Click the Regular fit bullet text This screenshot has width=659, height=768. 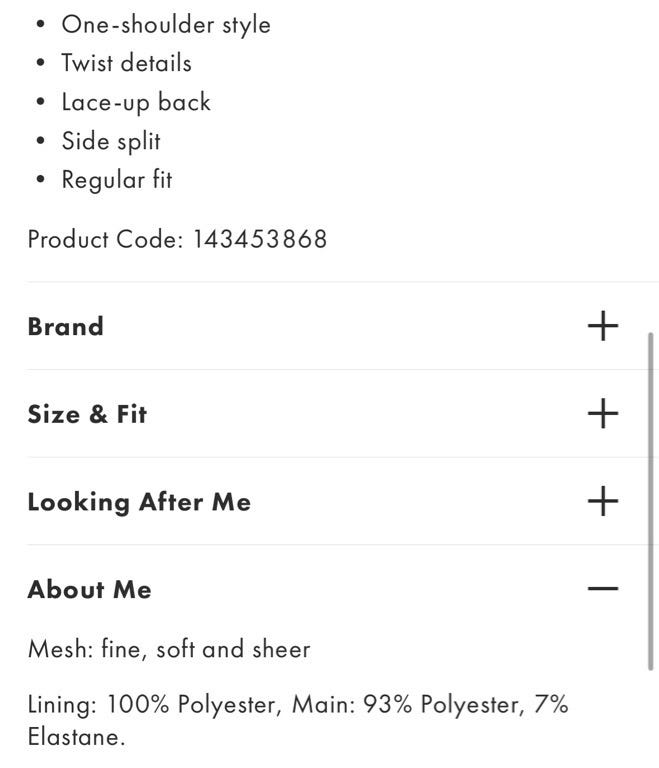[x=117, y=180]
